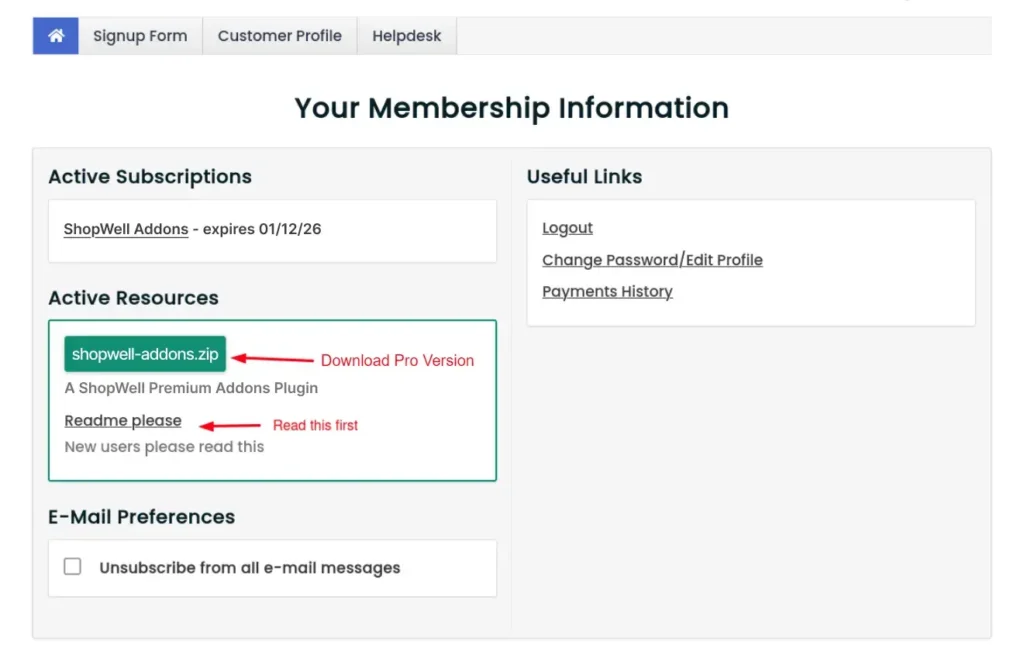
Task: Click the home icon in navigation bar
Action: [56, 36]
